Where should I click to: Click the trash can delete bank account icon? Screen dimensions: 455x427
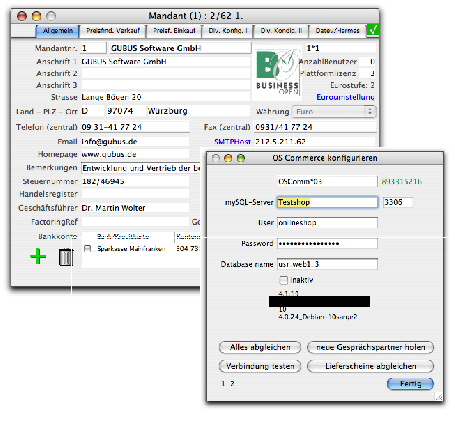click(66, 257)
